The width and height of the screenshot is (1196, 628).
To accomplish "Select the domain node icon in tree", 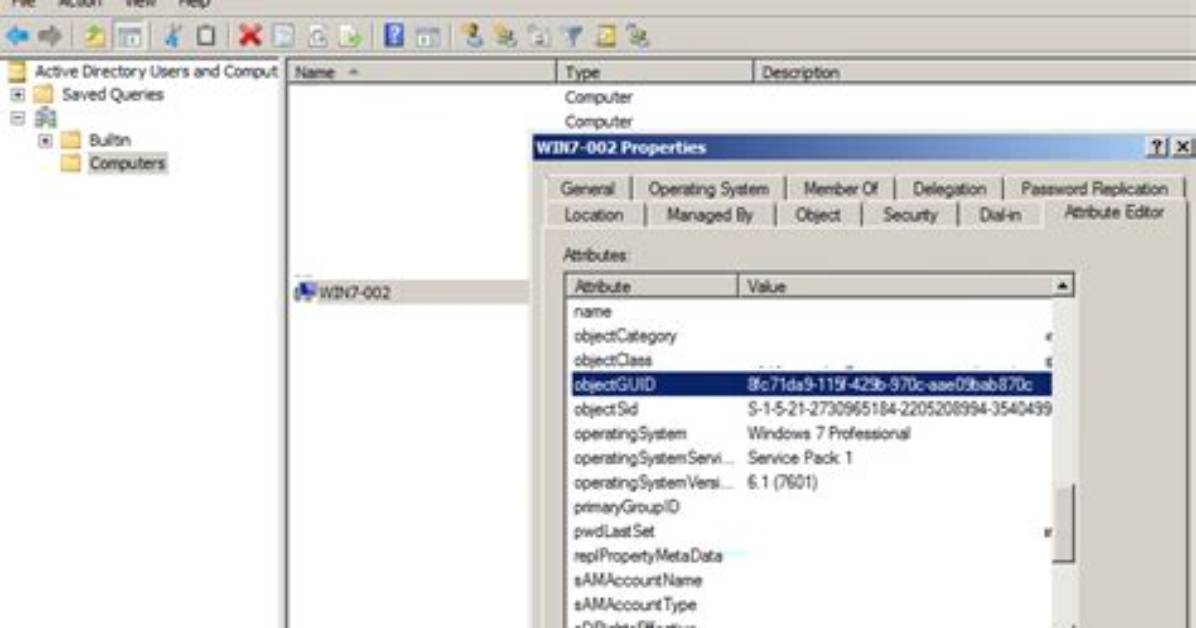I will pos(46,118).
